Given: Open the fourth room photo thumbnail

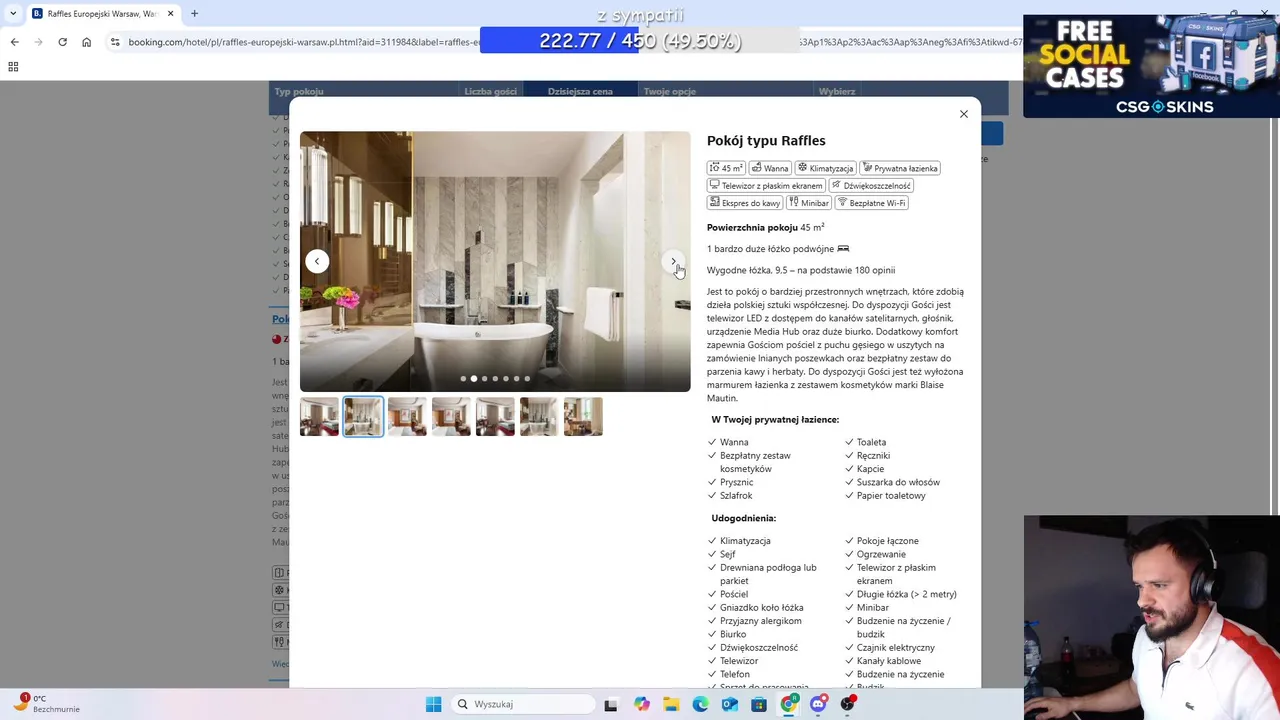Looking at the screenshot, I should (x=451, y=417).
